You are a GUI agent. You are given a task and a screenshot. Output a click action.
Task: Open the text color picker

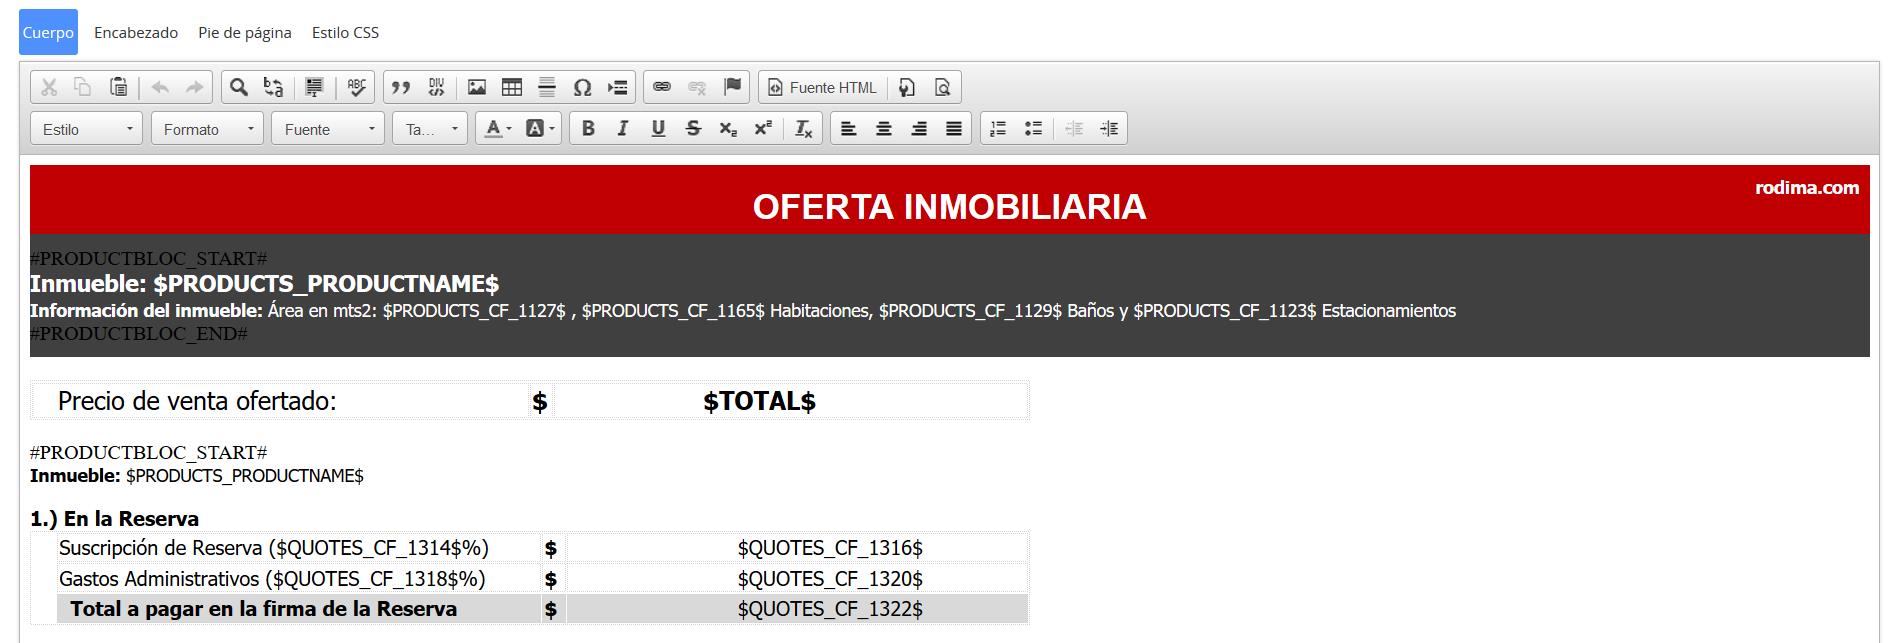point(497,129)
